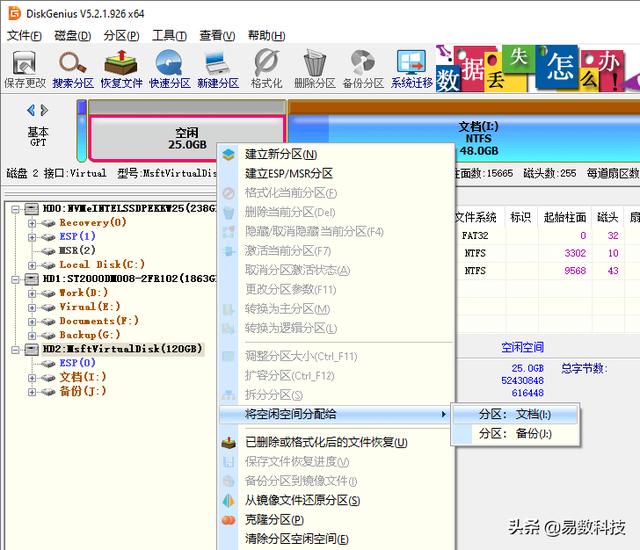This screenshot has width=640, height=550.
Task: Go to previous disk with left arrow
Action: tap(31, 110)
